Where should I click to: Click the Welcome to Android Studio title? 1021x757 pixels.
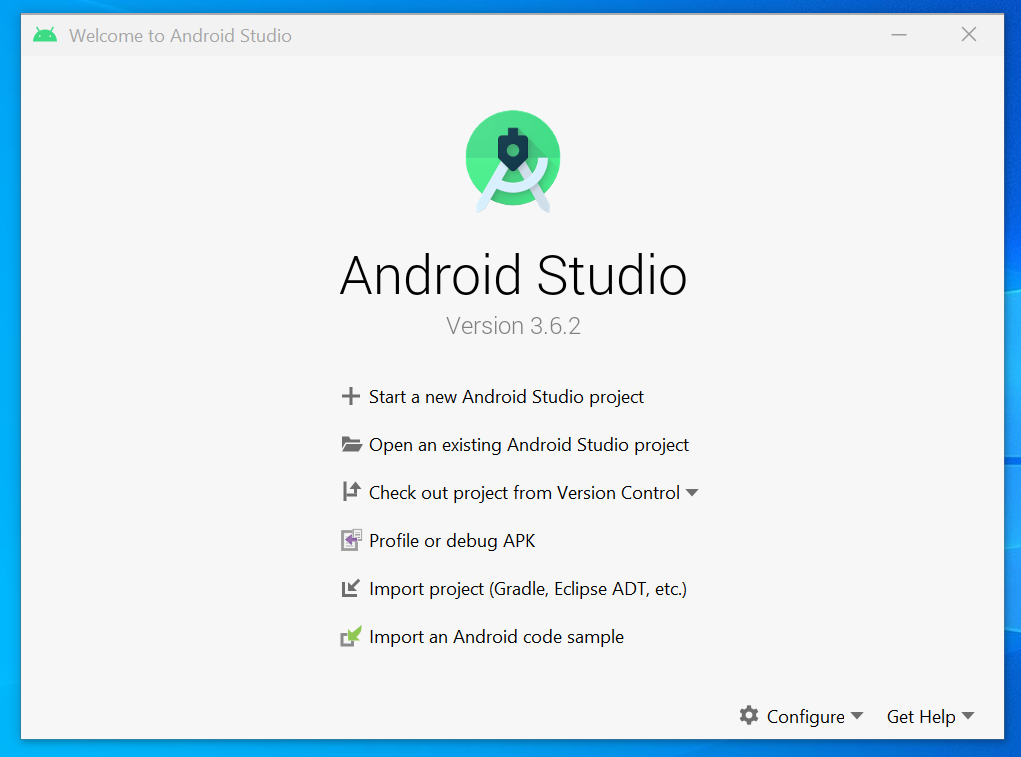[x=180, y=35]
